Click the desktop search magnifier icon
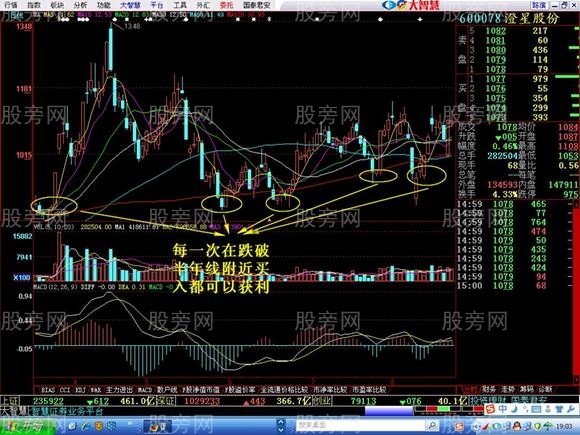This screenshot has width=580, height=435. (432, 425)
